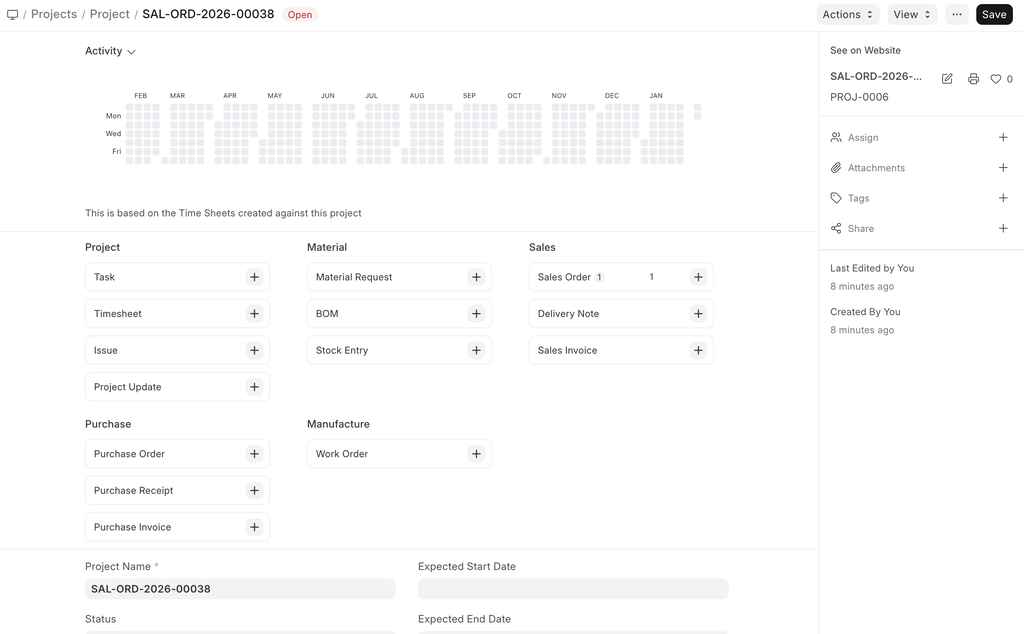
Task: Click the edit pencil icon beside document title
Action: coord(947,79)
